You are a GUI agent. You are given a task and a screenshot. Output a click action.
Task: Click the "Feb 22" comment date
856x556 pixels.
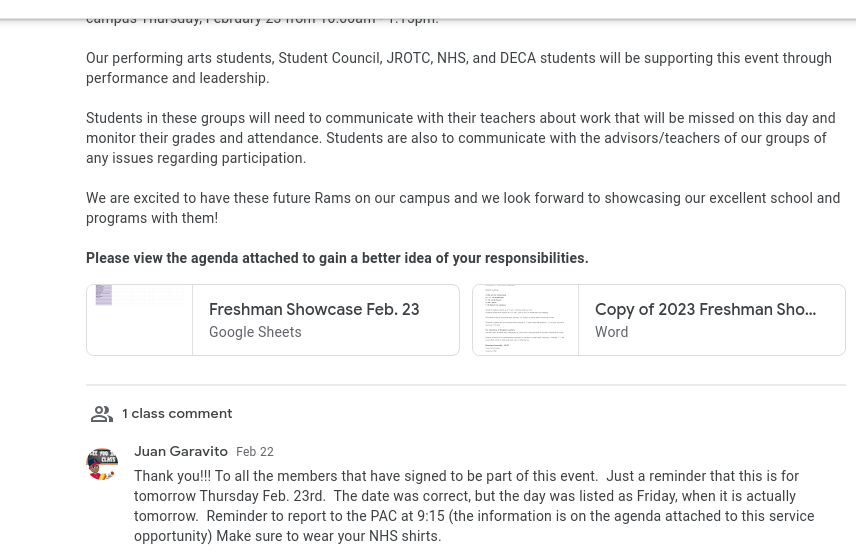tap(255, 453)
